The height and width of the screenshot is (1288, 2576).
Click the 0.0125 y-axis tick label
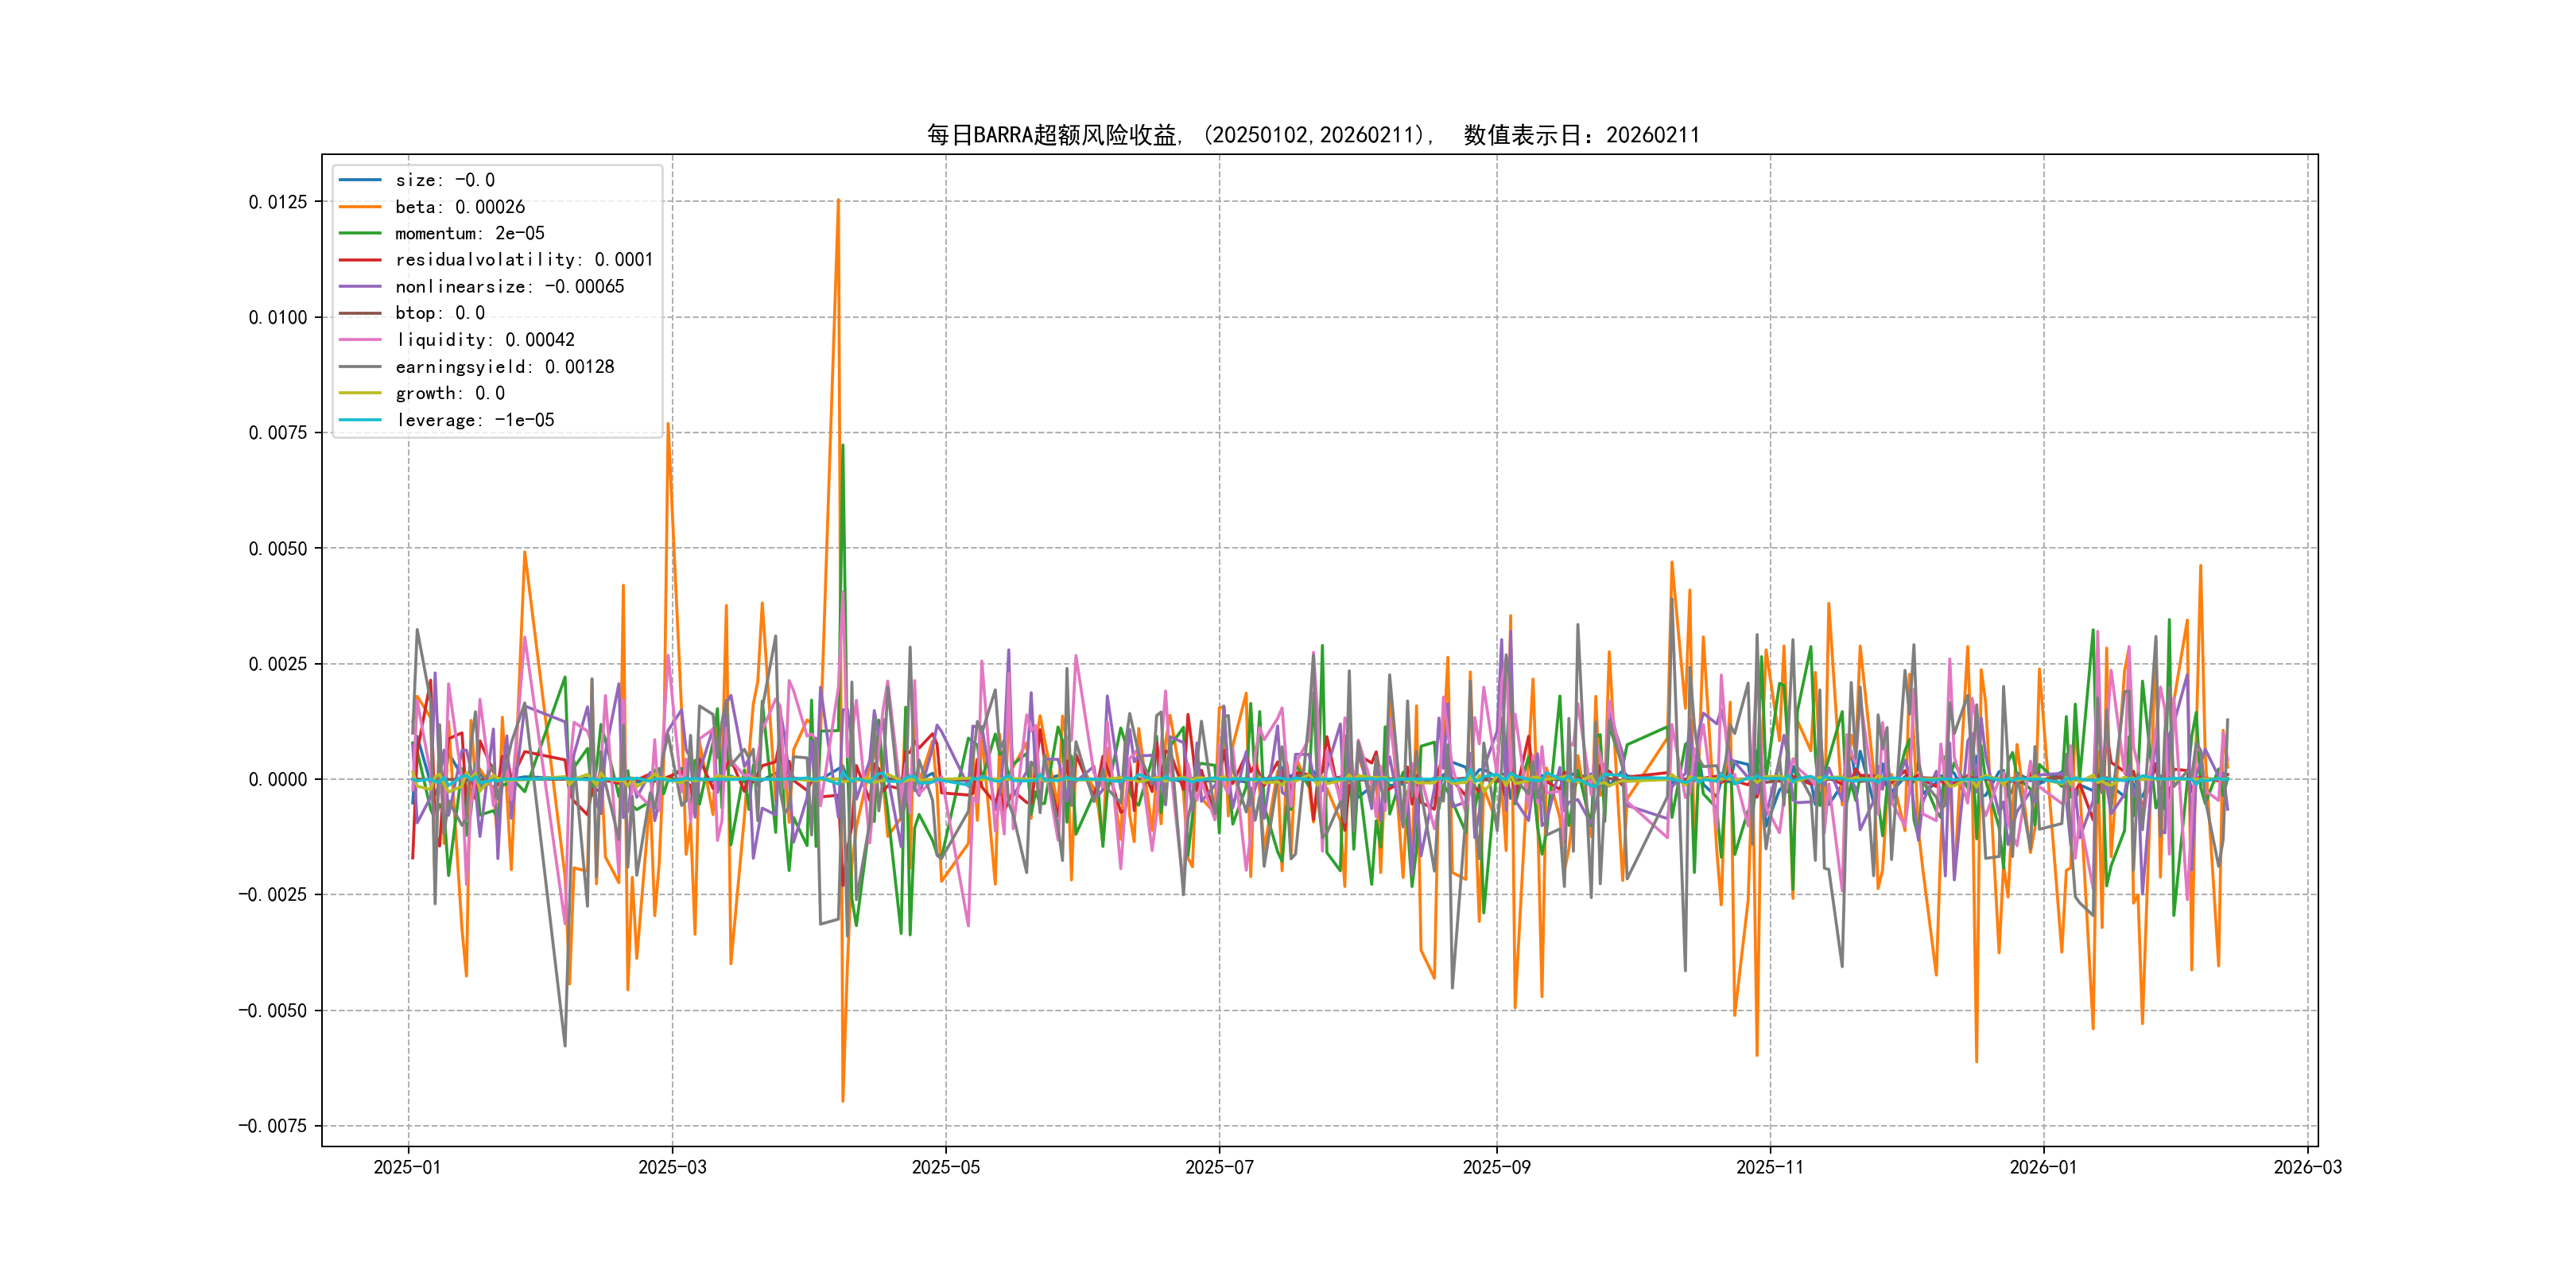pos(277,202)
